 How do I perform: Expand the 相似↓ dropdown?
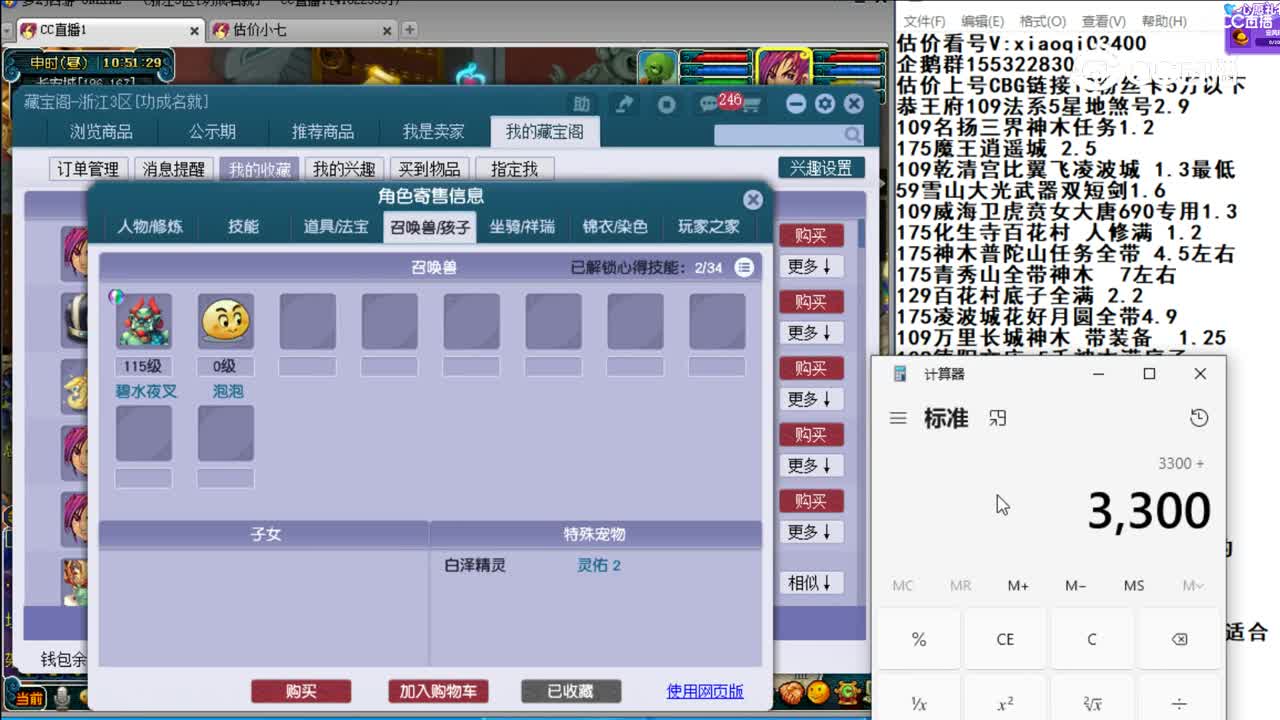pyautogui.click(x=811, y=583)
